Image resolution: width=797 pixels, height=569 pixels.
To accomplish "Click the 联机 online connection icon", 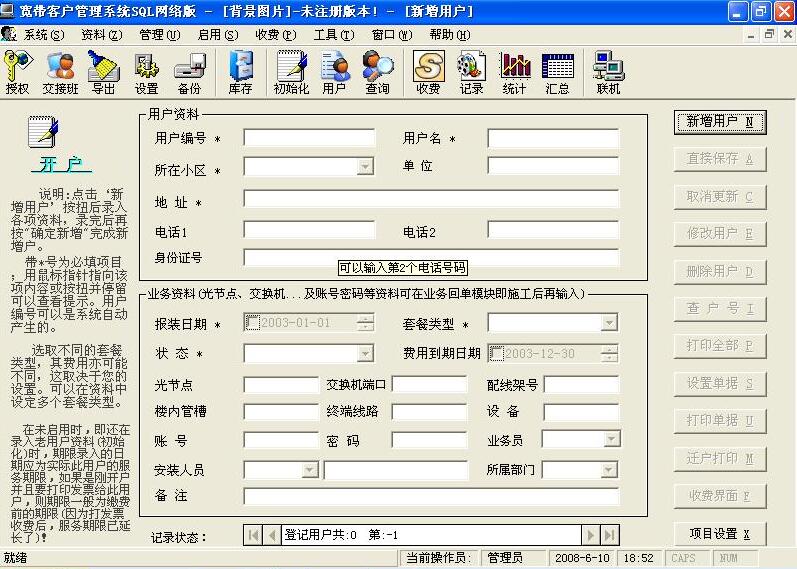I will (608, 72).
